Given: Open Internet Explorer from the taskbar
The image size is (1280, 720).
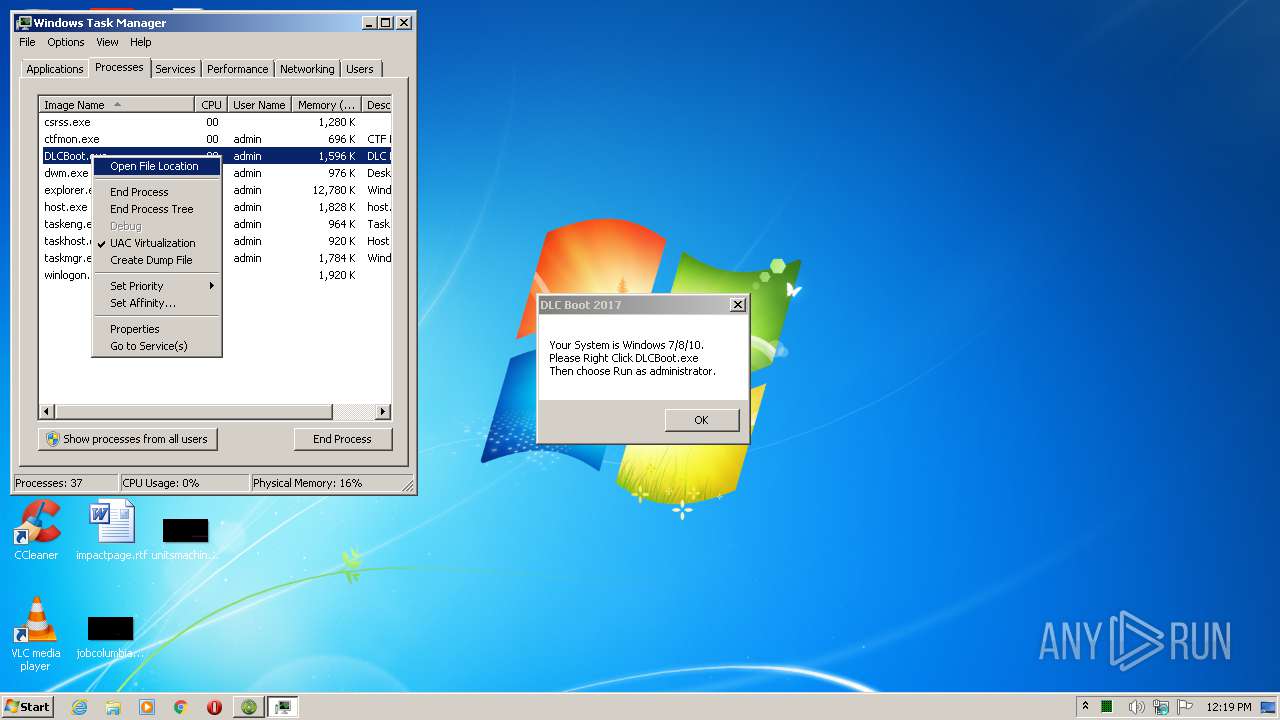Looking at the screenshot, I should pyautogui.click(x=80, y=707).
